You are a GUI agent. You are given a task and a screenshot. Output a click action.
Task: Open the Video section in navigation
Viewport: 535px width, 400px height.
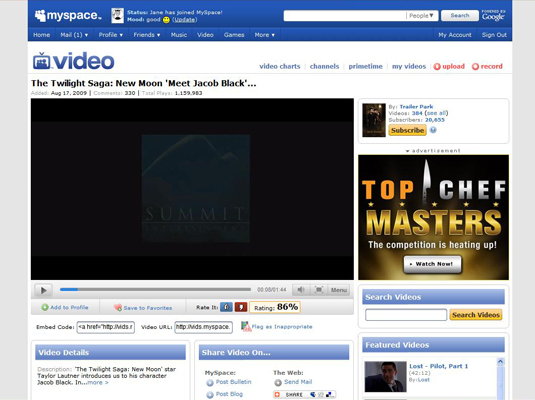205,35
